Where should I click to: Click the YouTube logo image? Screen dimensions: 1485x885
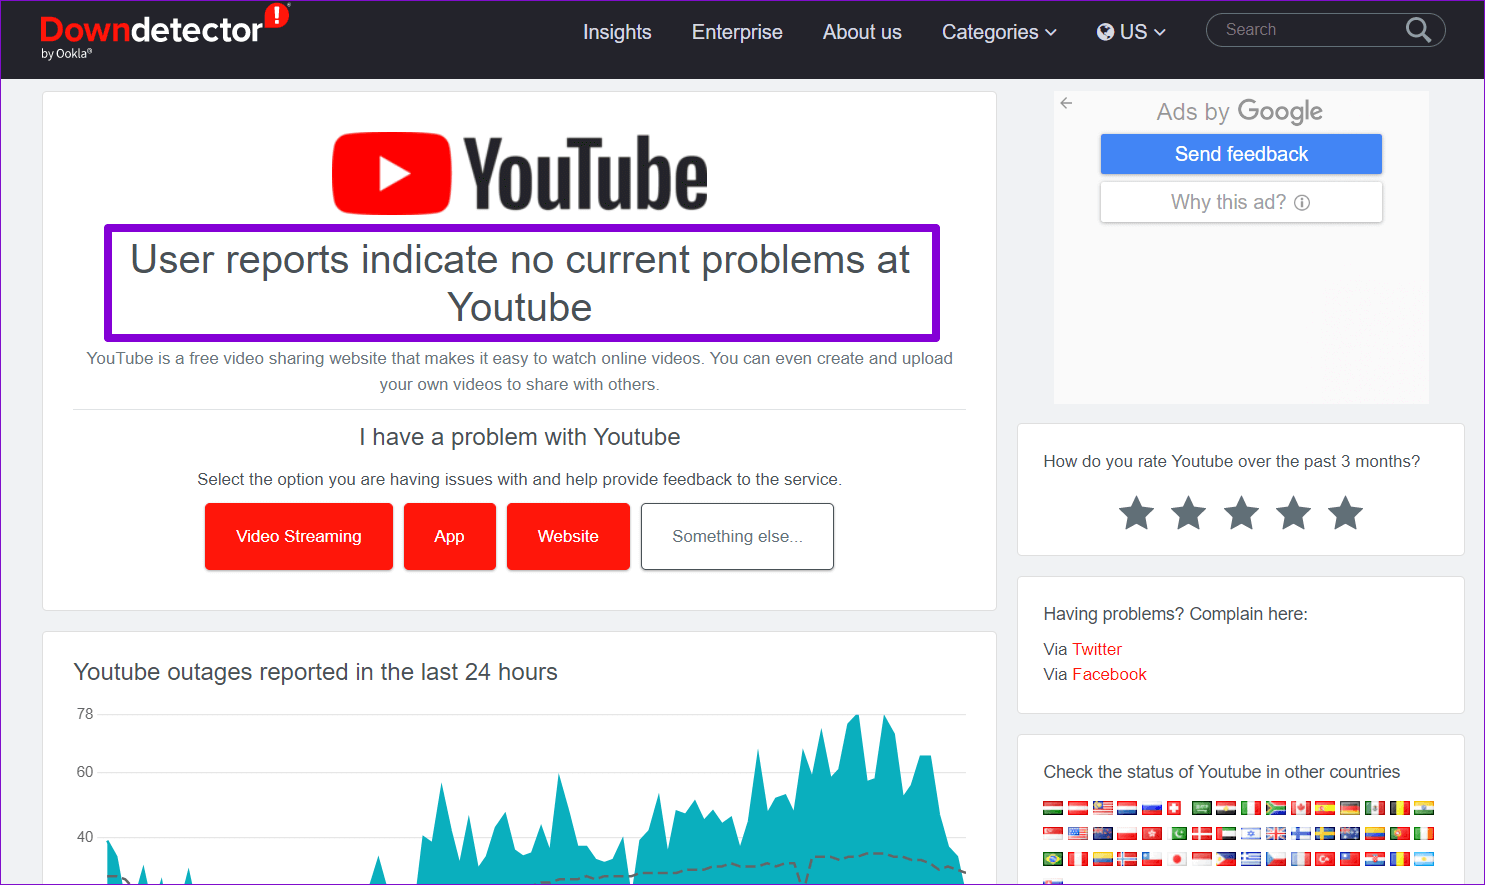click(520, 173)
